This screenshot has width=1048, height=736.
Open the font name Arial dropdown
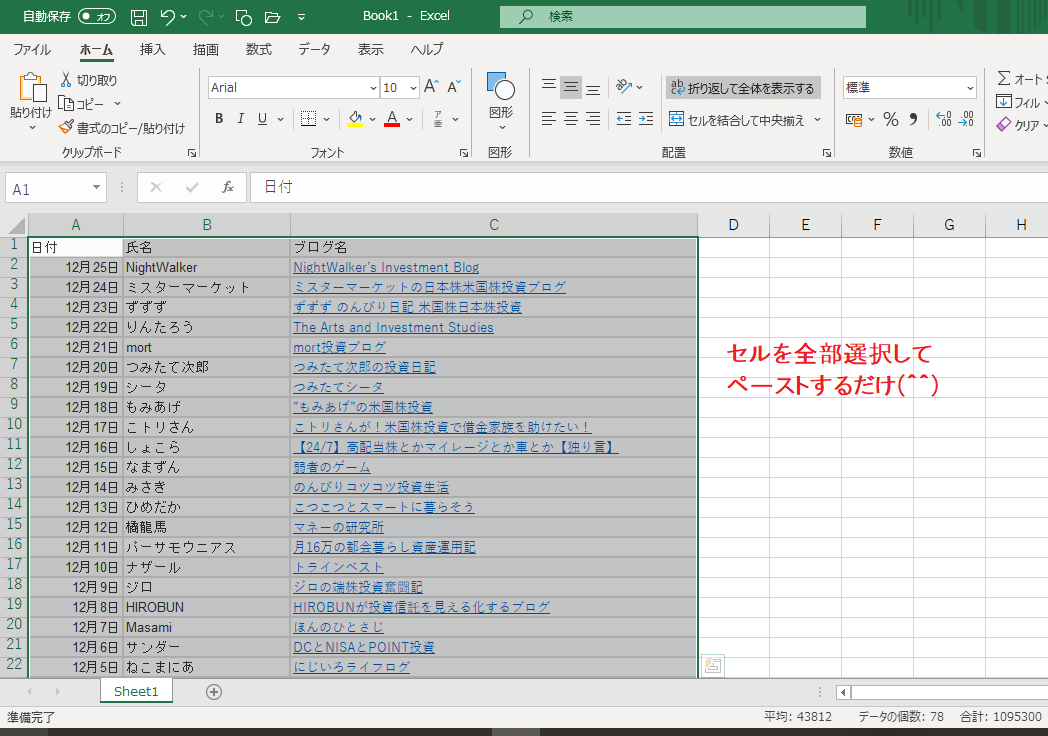coord(373,88)
